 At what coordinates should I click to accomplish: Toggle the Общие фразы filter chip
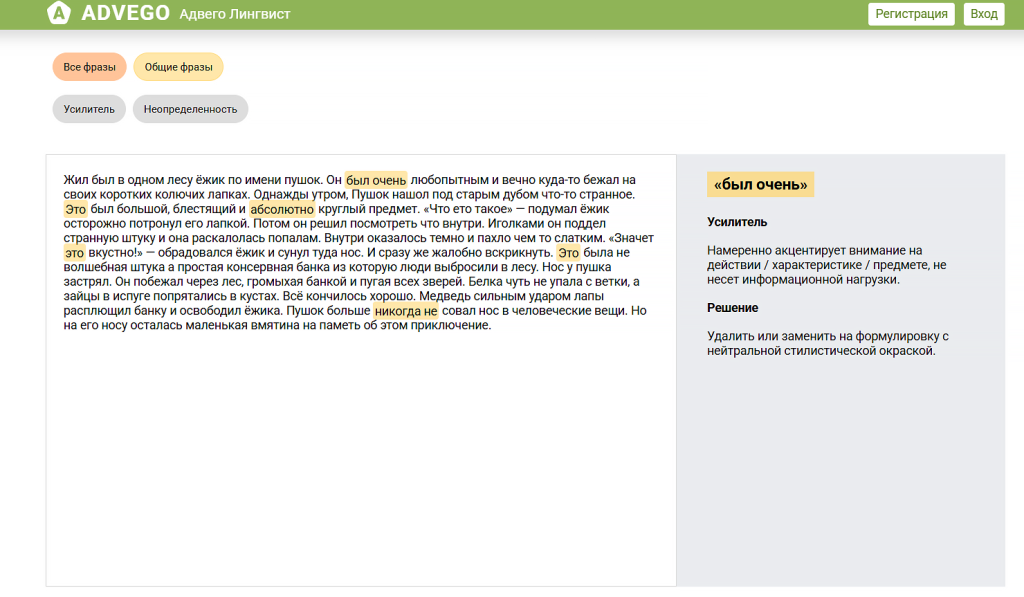click(x=178, y=67)
